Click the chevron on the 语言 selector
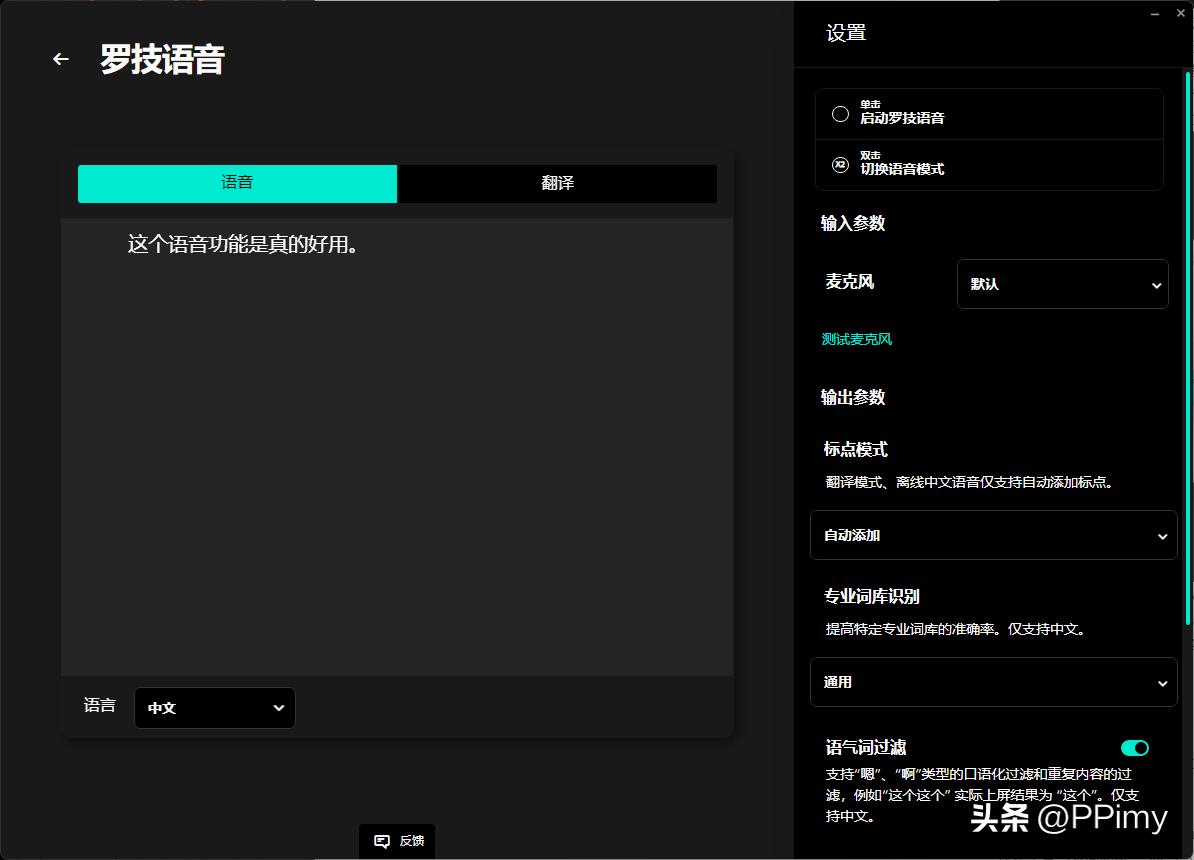Image resolution: width=1194 pixels, height=860 pixels. point(279,707)
